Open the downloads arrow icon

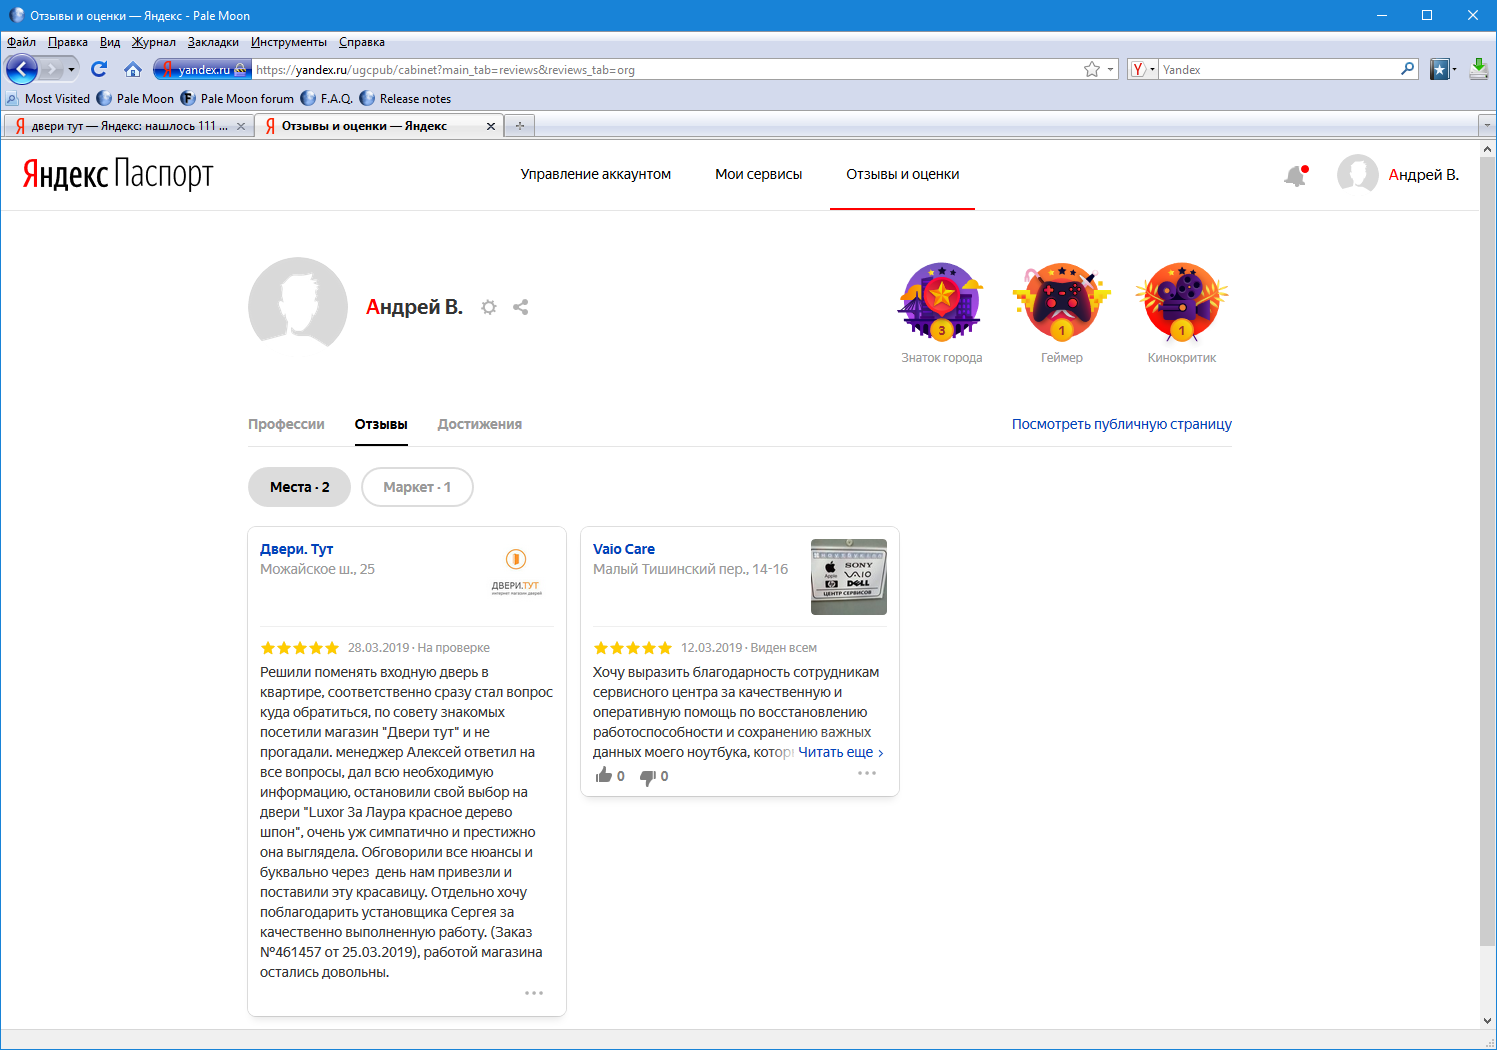click(x=1479, y=69)
